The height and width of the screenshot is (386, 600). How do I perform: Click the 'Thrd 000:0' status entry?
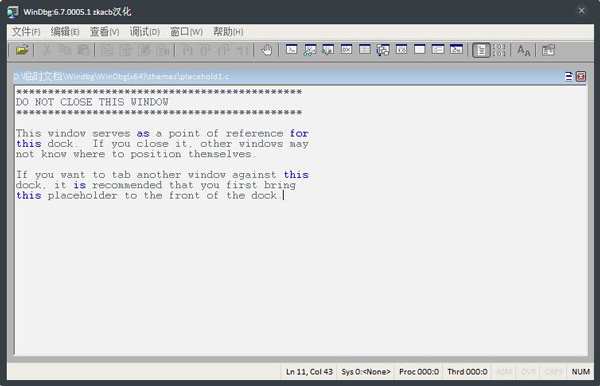click(x=467, y=372)
